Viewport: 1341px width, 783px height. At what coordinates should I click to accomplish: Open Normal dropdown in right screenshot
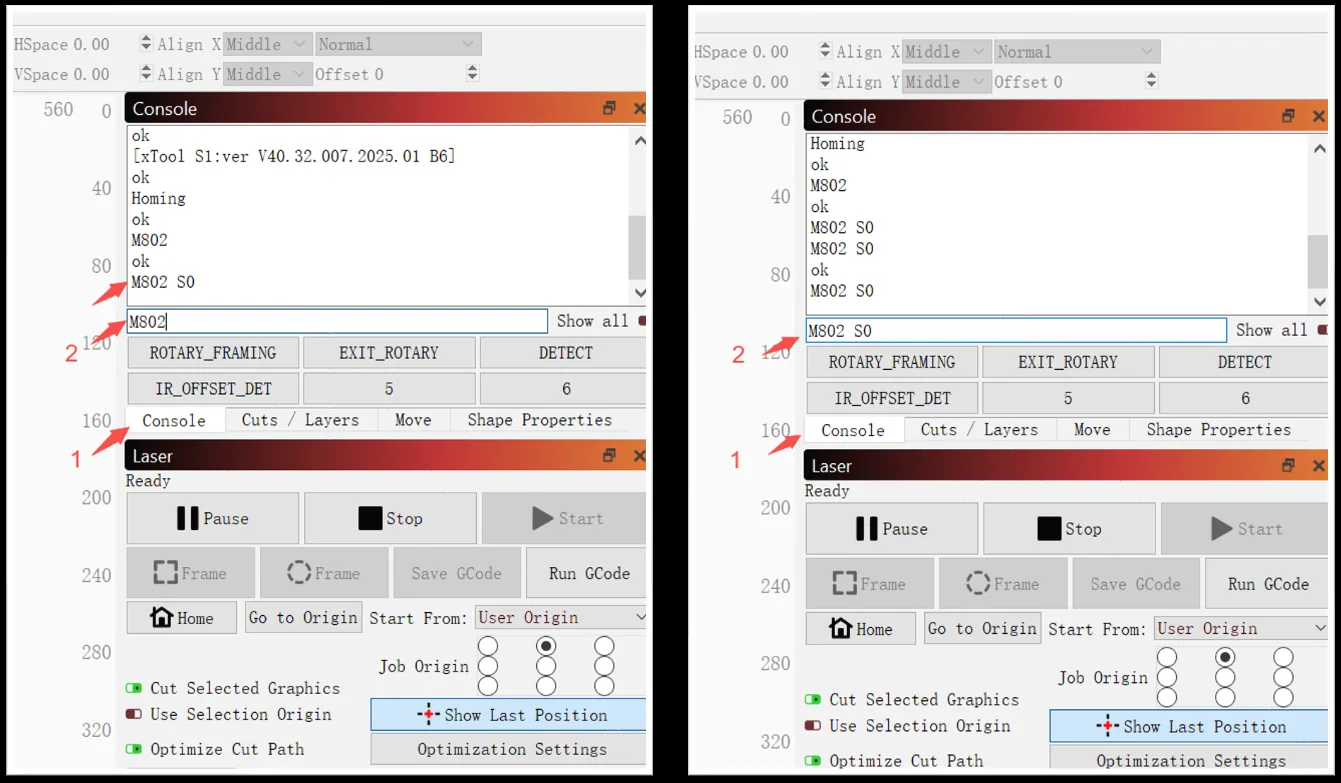coord(1077,52)
